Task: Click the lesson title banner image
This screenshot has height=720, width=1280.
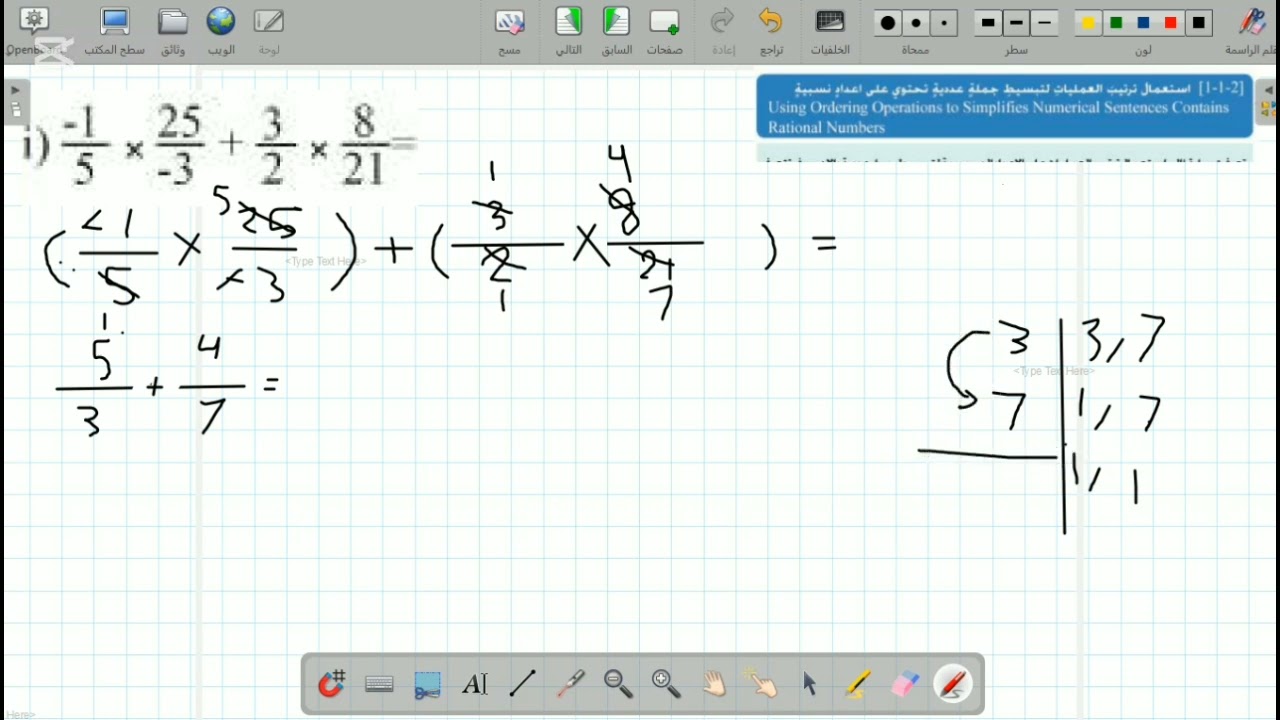Action: click(x=1004, y=106)
